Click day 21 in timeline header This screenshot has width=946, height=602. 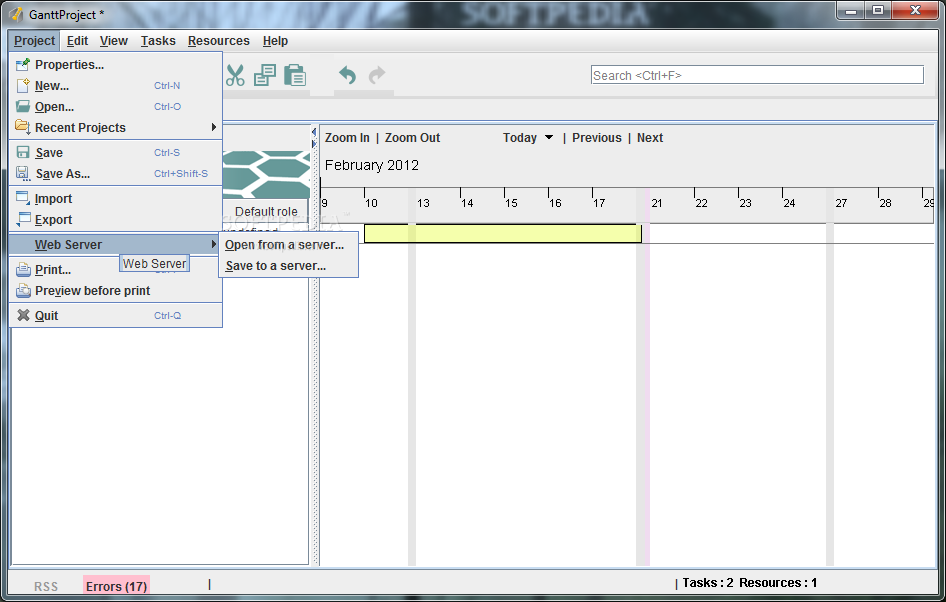coord(656,203)
